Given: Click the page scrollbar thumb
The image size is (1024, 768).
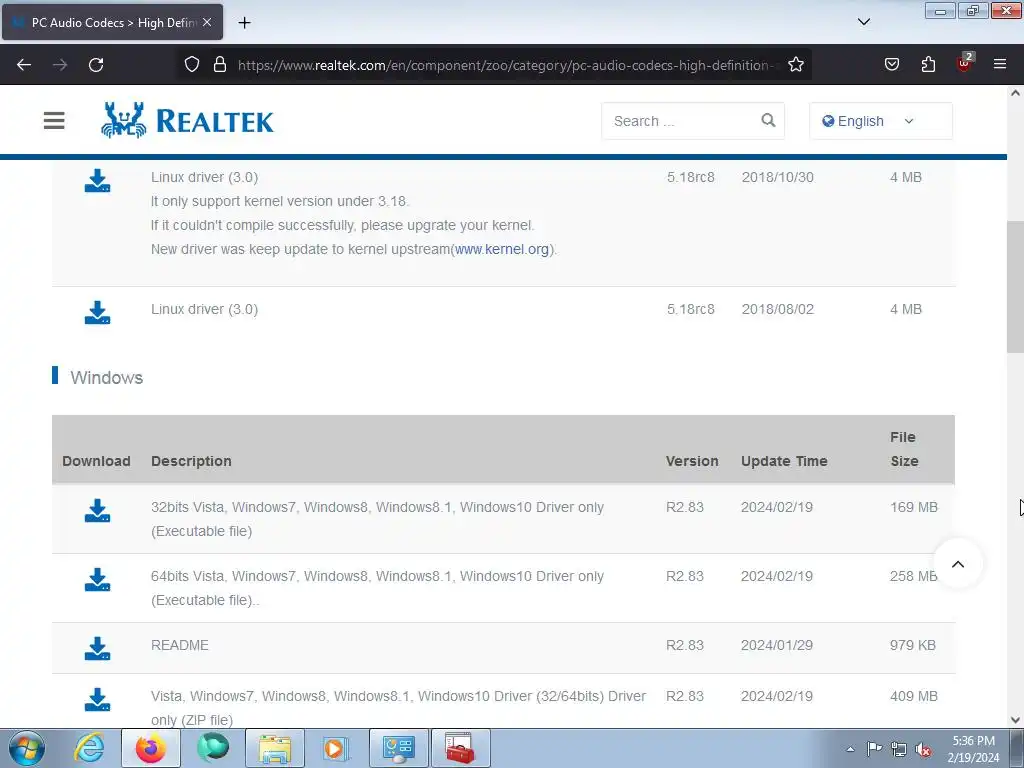Looking at the screenshot, I should (x=1015, y=287).
